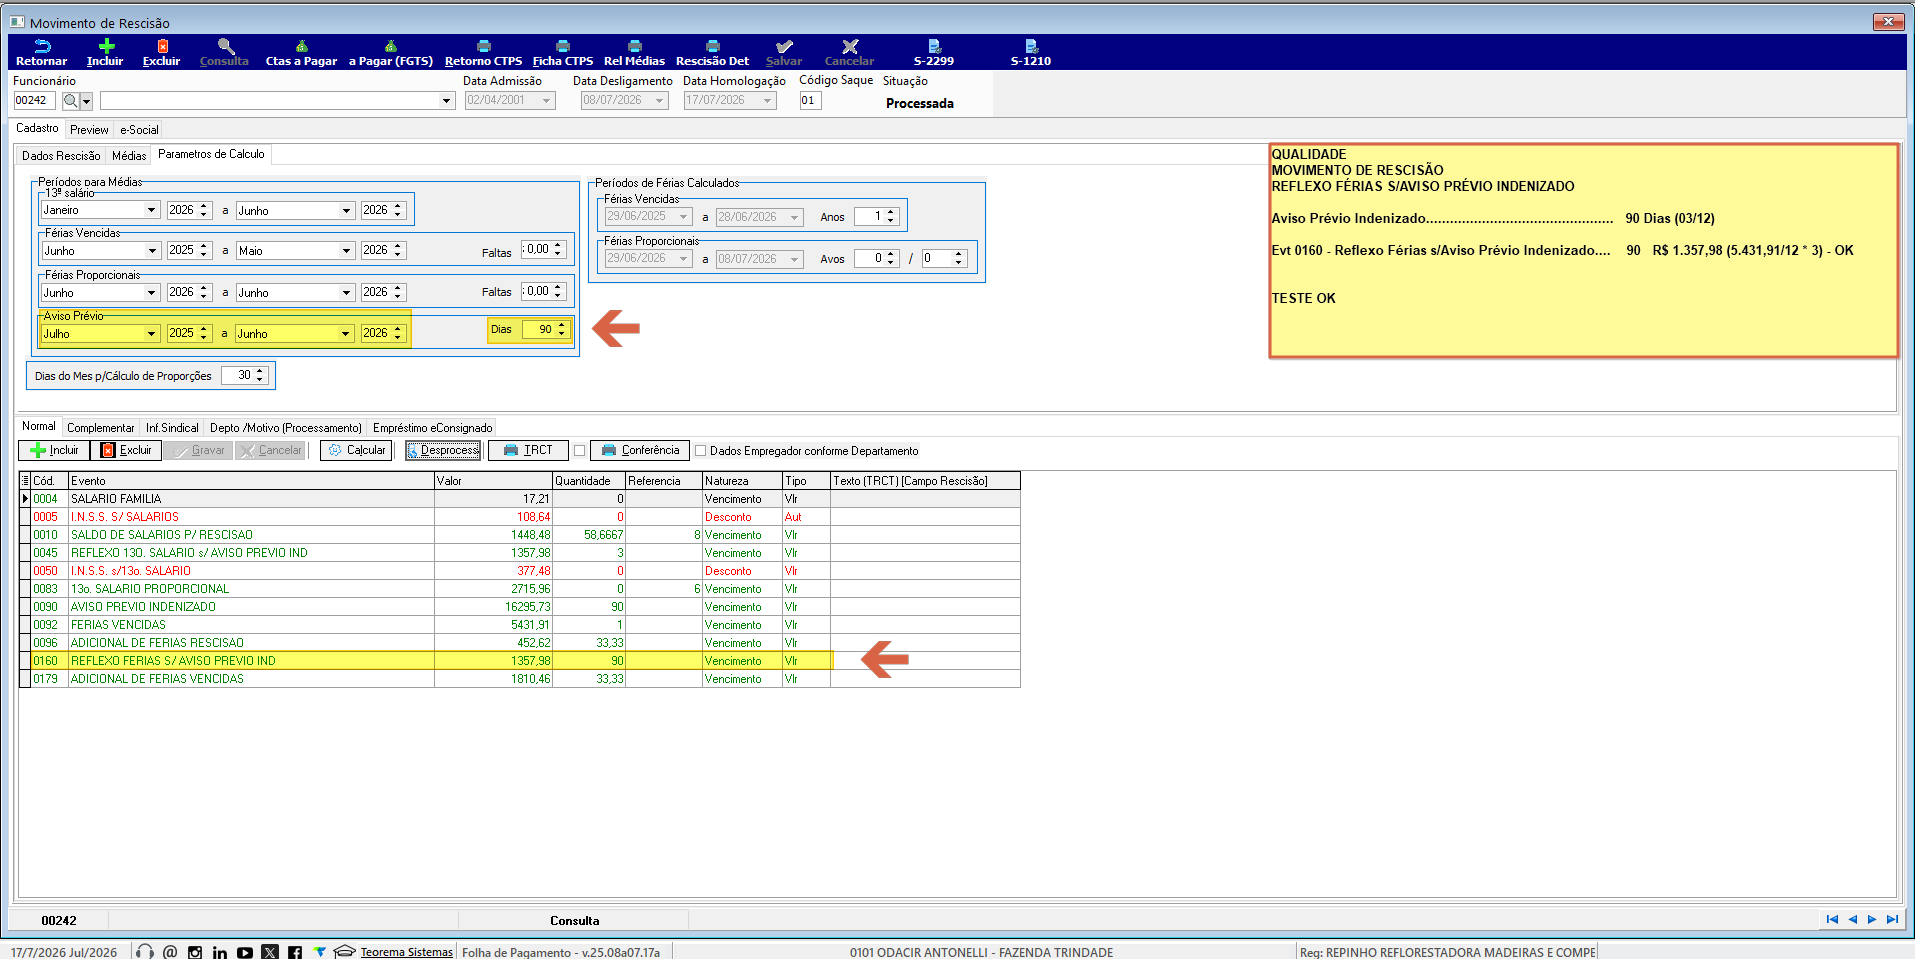Tick the checkbox next to TRCT button
The image size is (1915, 959).
[579, 451]
